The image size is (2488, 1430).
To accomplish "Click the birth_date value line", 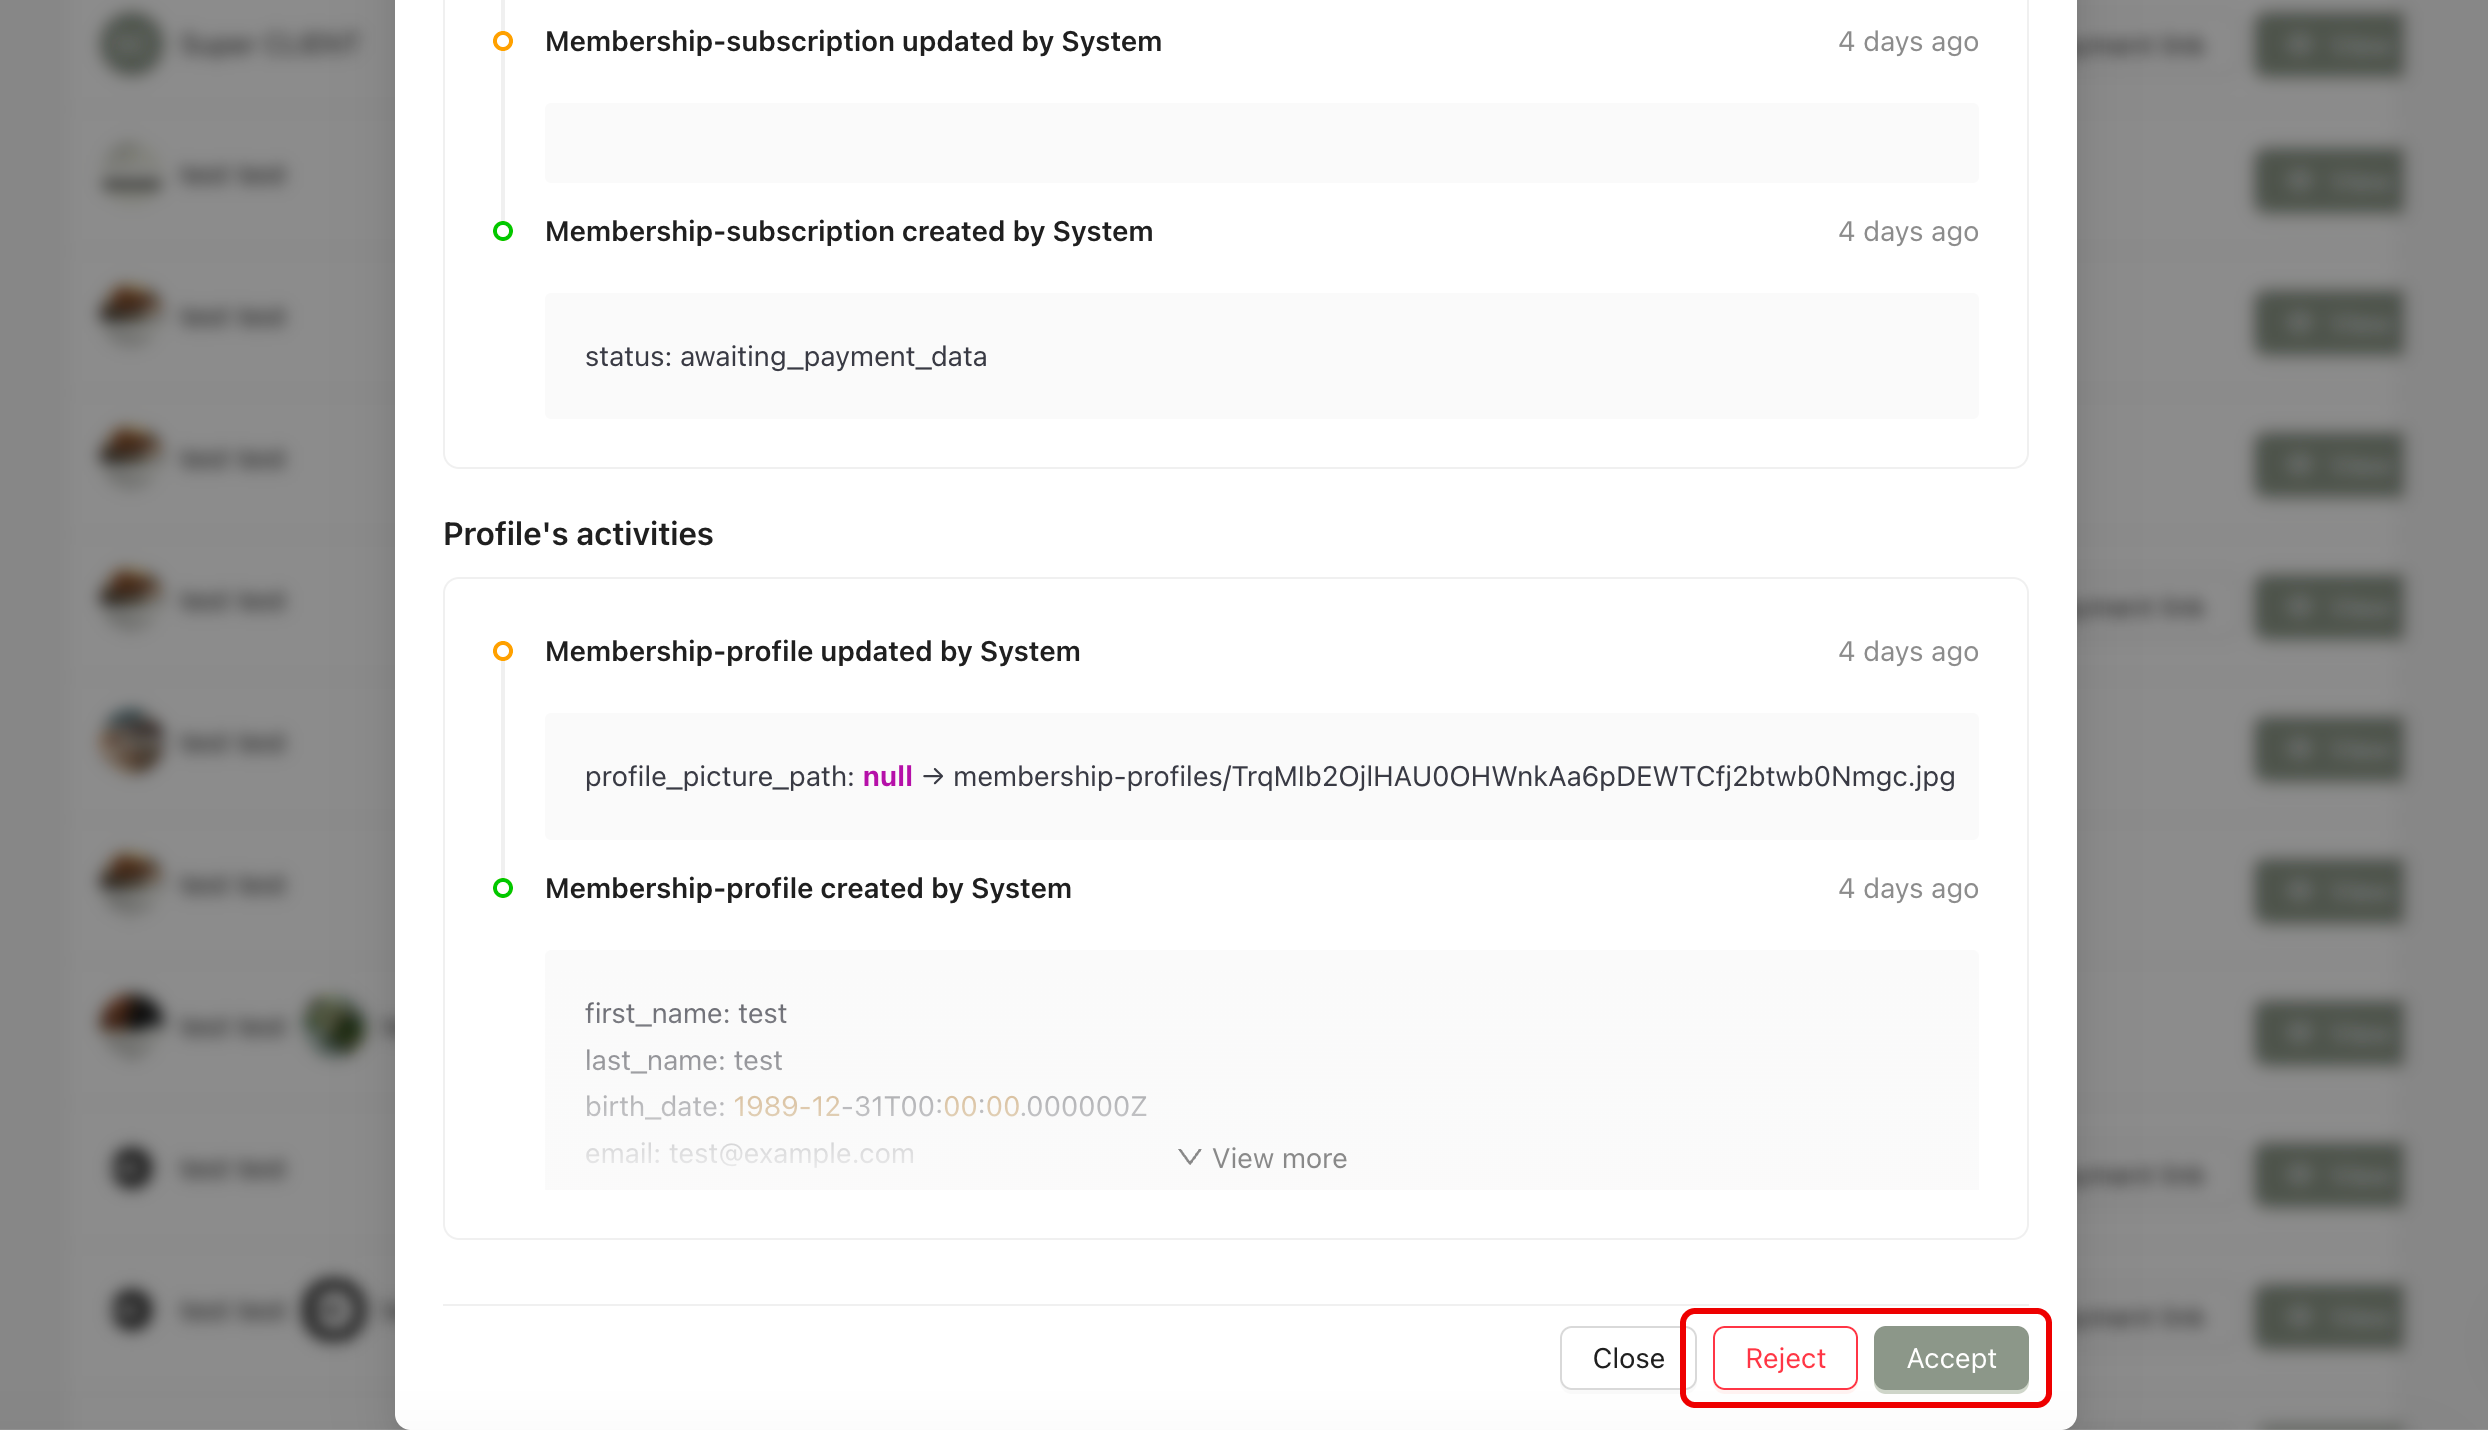I will 865,1106.
